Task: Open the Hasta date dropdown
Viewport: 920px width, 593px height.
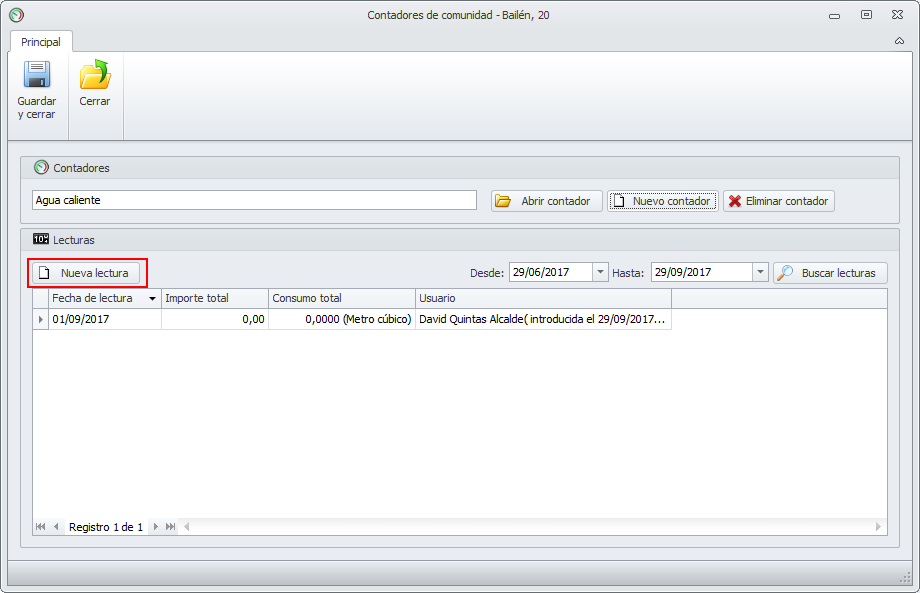Action: [760, 272]
